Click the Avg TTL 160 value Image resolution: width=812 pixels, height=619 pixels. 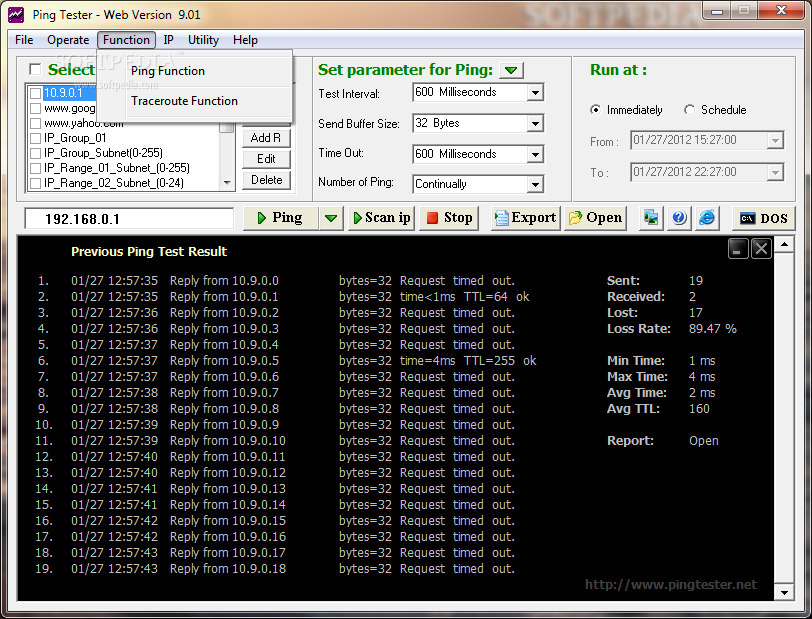[699, 409]
